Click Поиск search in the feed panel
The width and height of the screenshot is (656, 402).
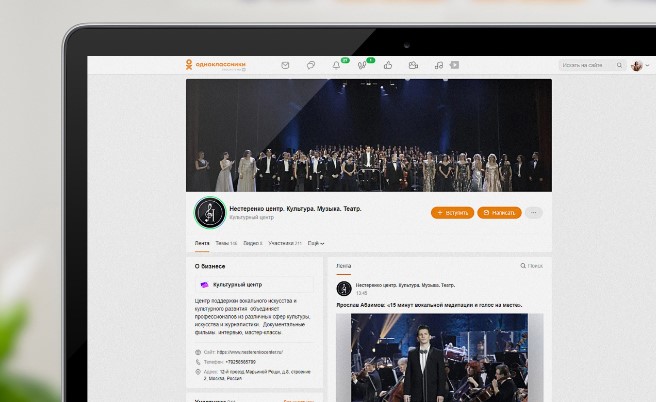[x=531, y=266]
